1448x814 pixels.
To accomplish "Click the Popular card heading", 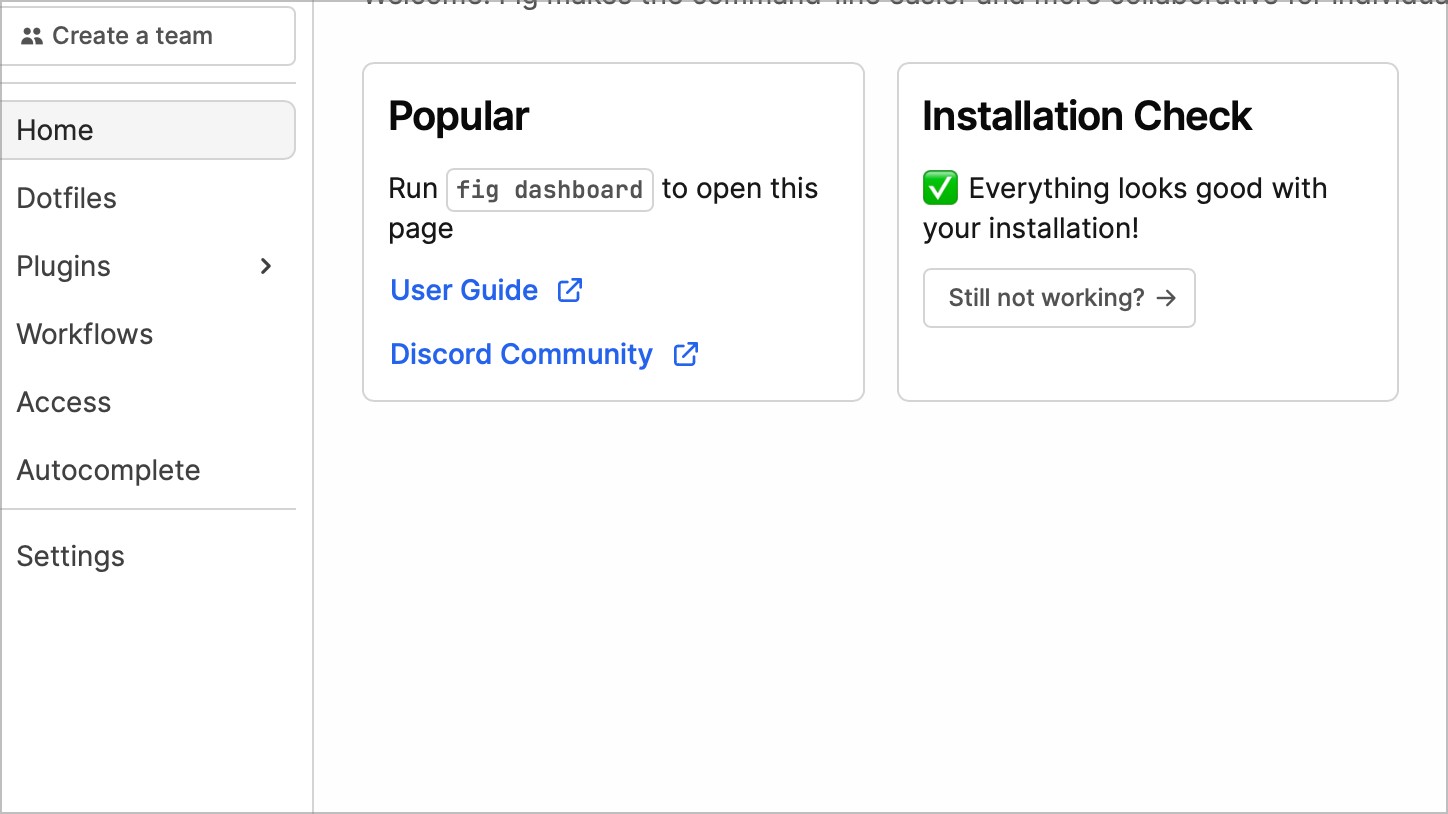I will click(x=459, y=116).
